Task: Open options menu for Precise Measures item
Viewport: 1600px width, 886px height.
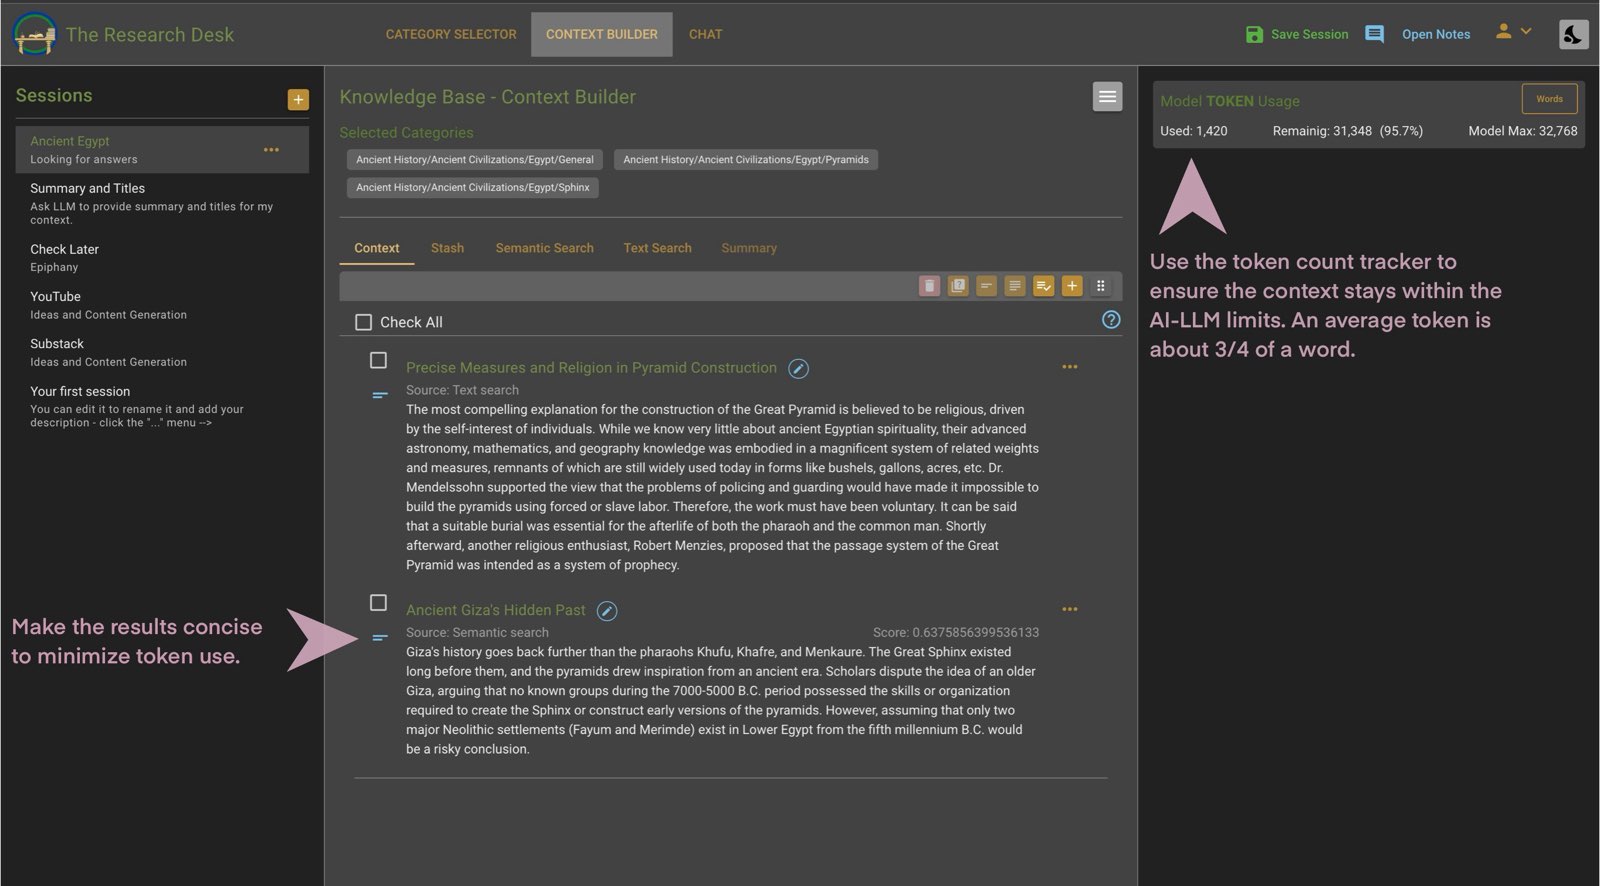Action: [1070, 367]
